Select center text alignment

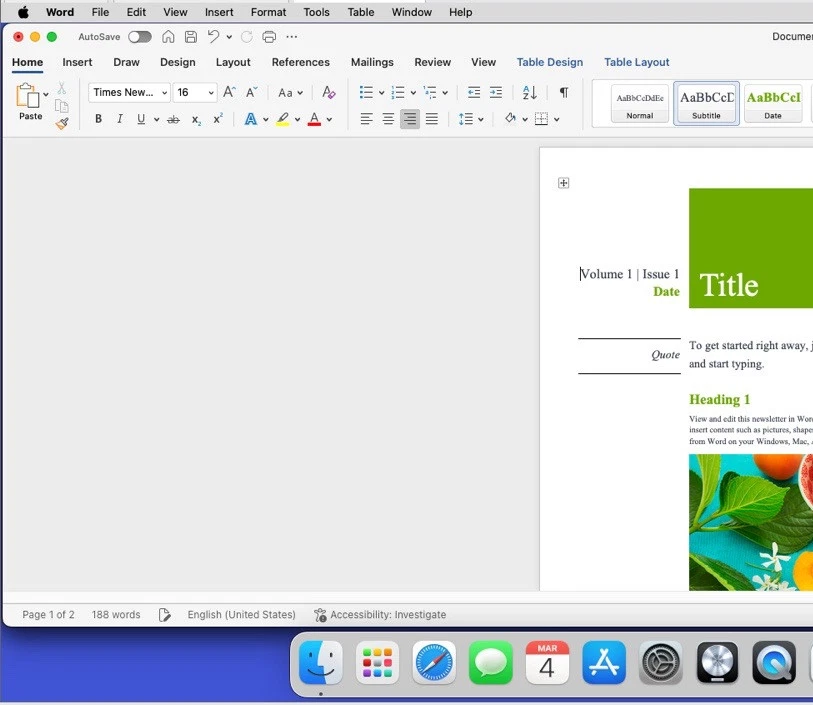click(388, 118)
